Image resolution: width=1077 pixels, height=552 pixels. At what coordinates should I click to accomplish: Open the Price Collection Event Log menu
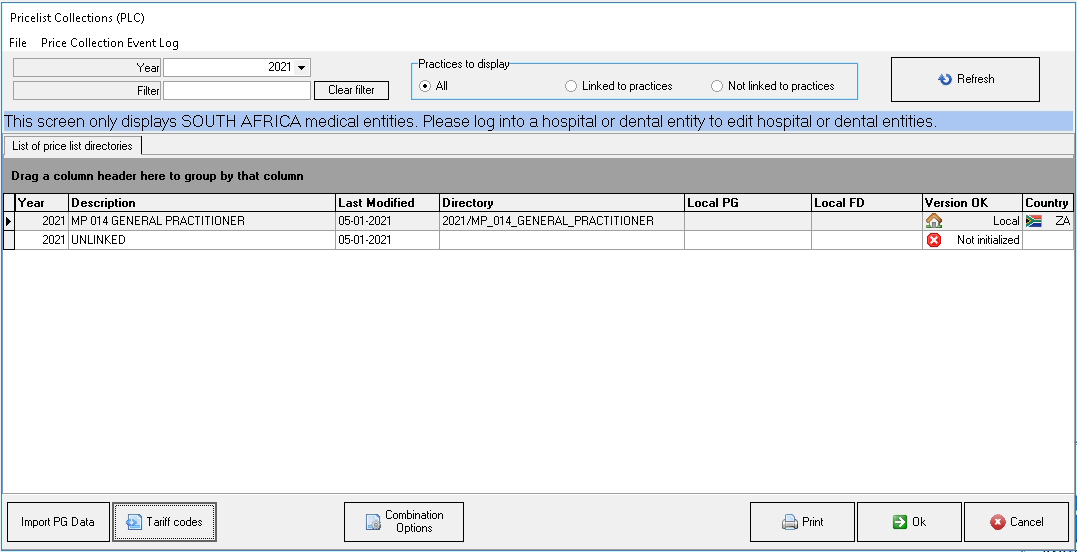pyautogui.click(x=110, y=43)
